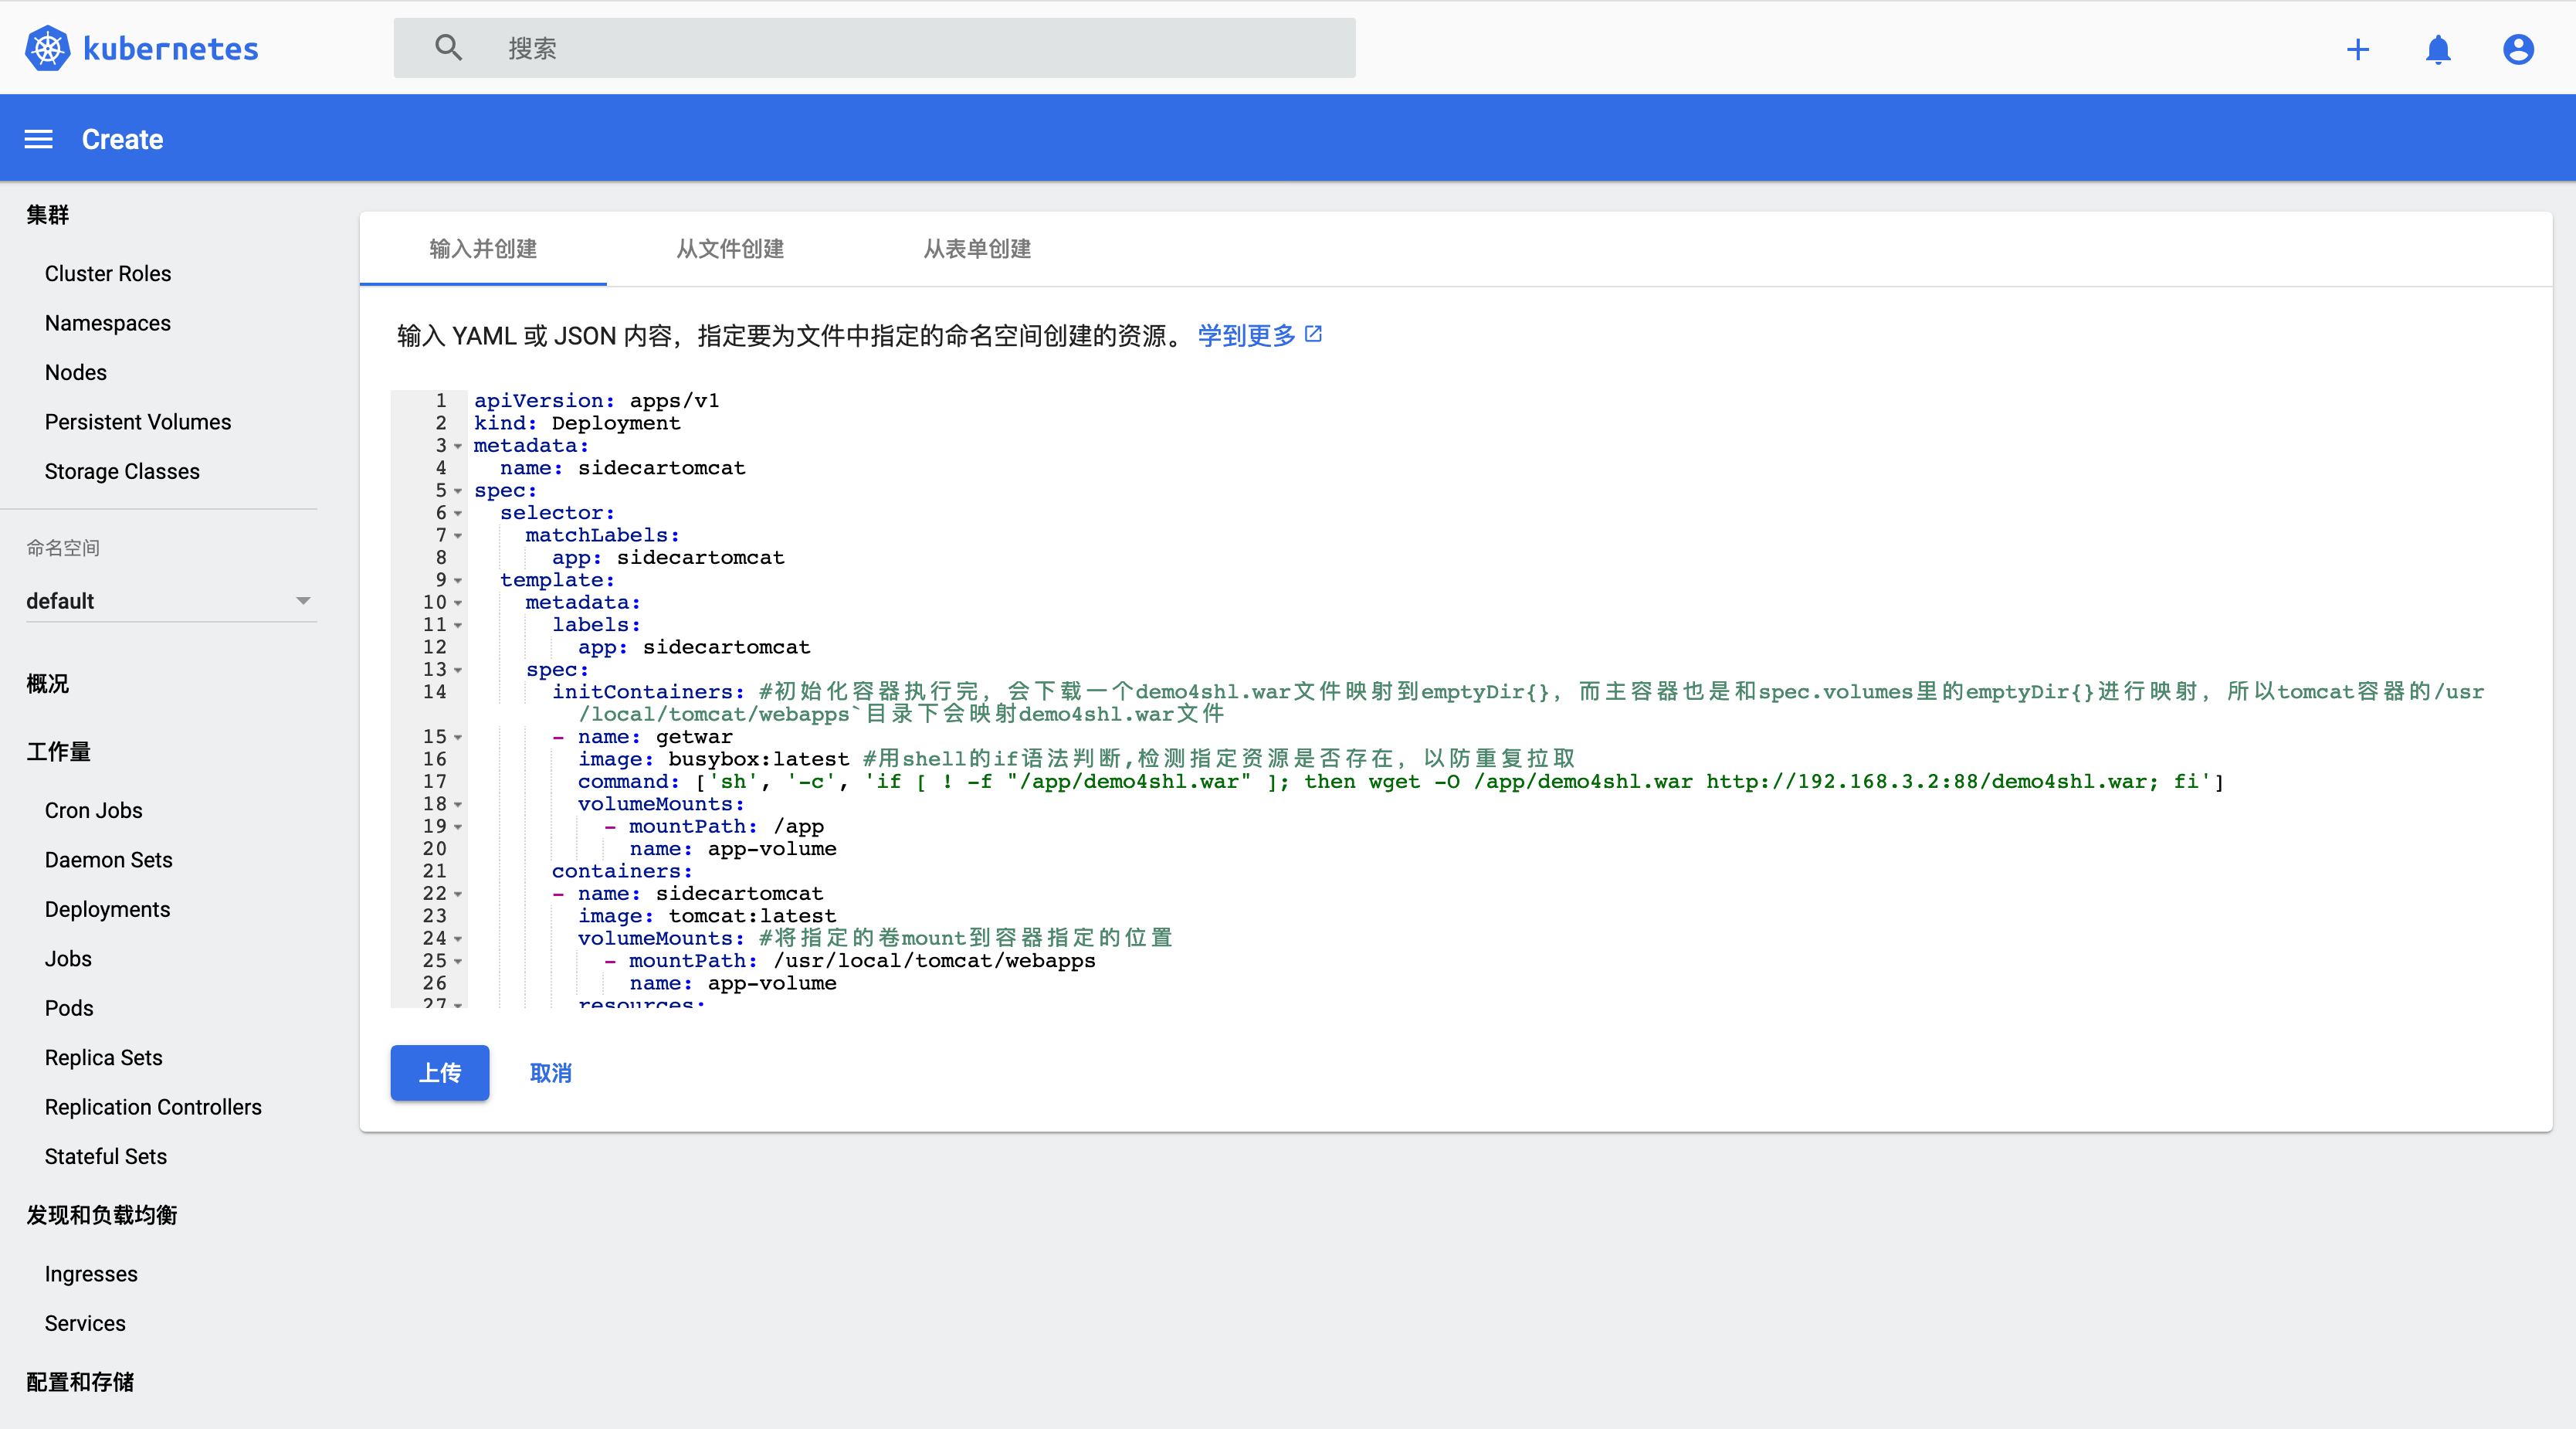The image size is (2576, 1429).
Task: Click the 上传 upload button
Action: click(439, 1073)
